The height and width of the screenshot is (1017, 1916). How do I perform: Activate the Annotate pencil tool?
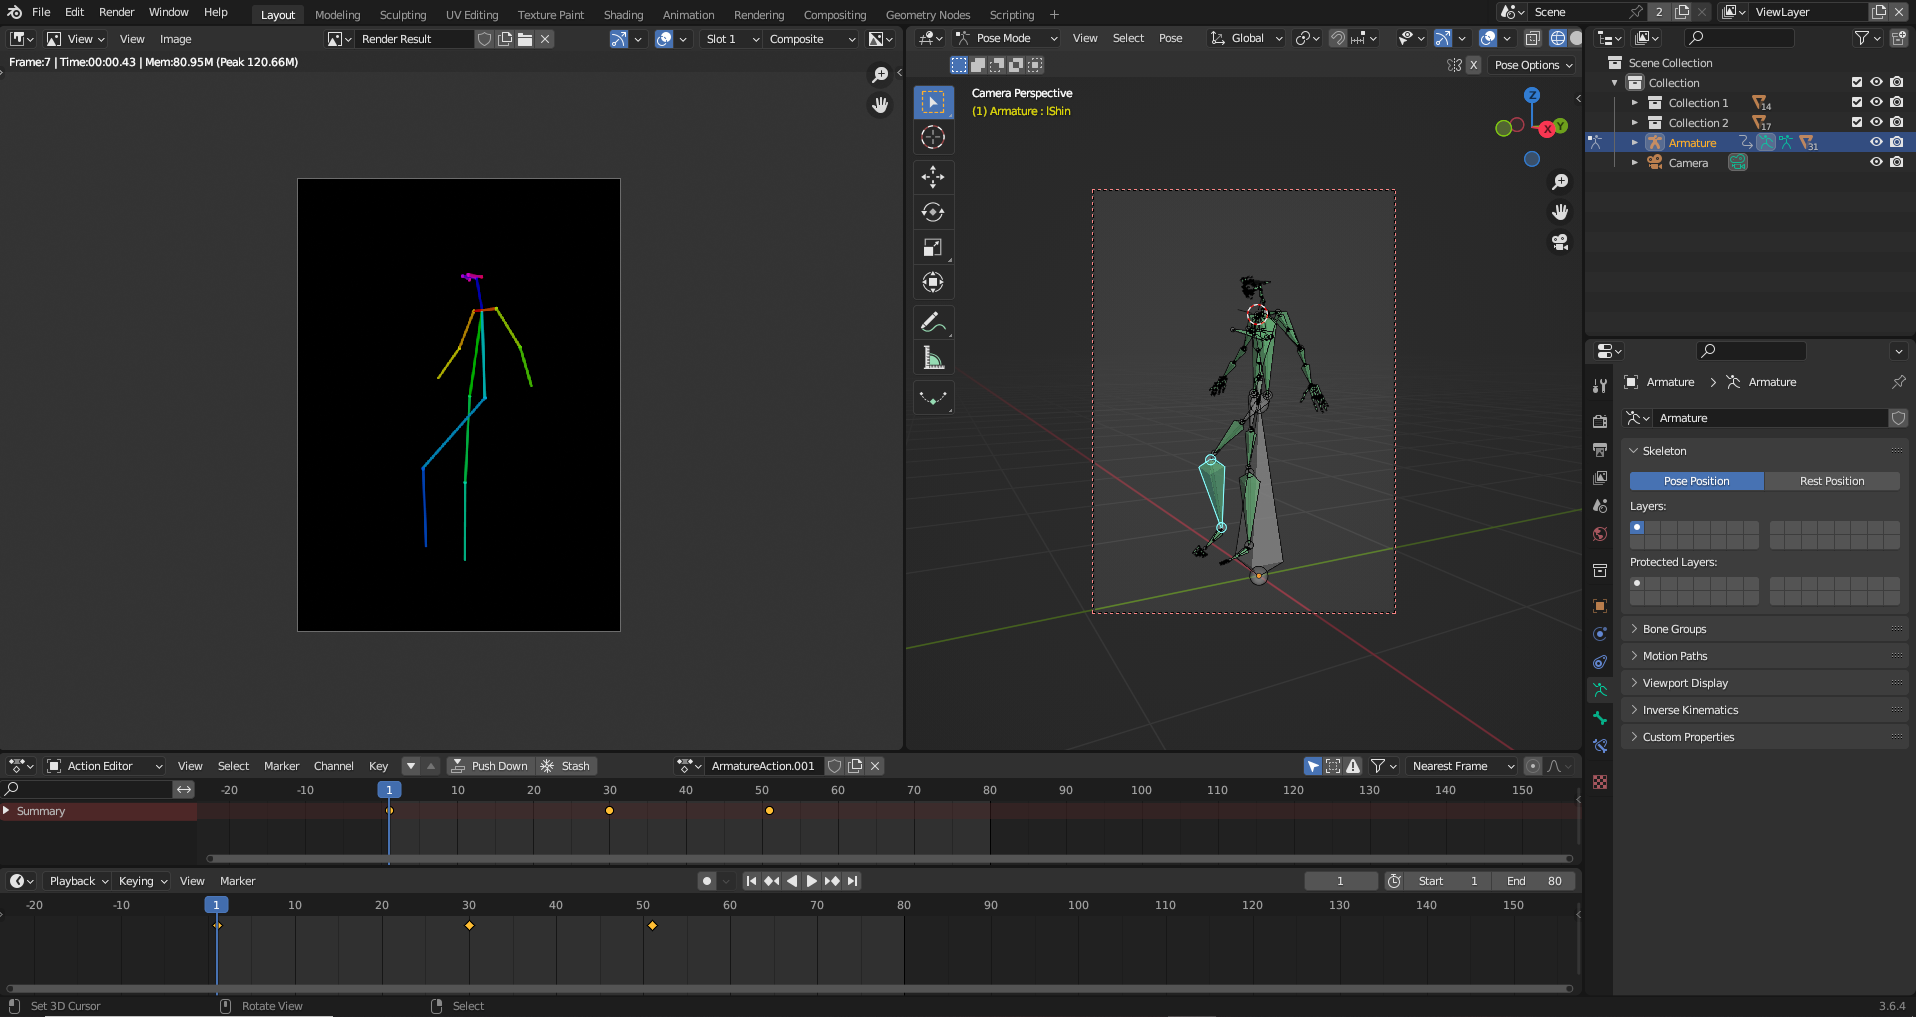(x=933, y=323)
